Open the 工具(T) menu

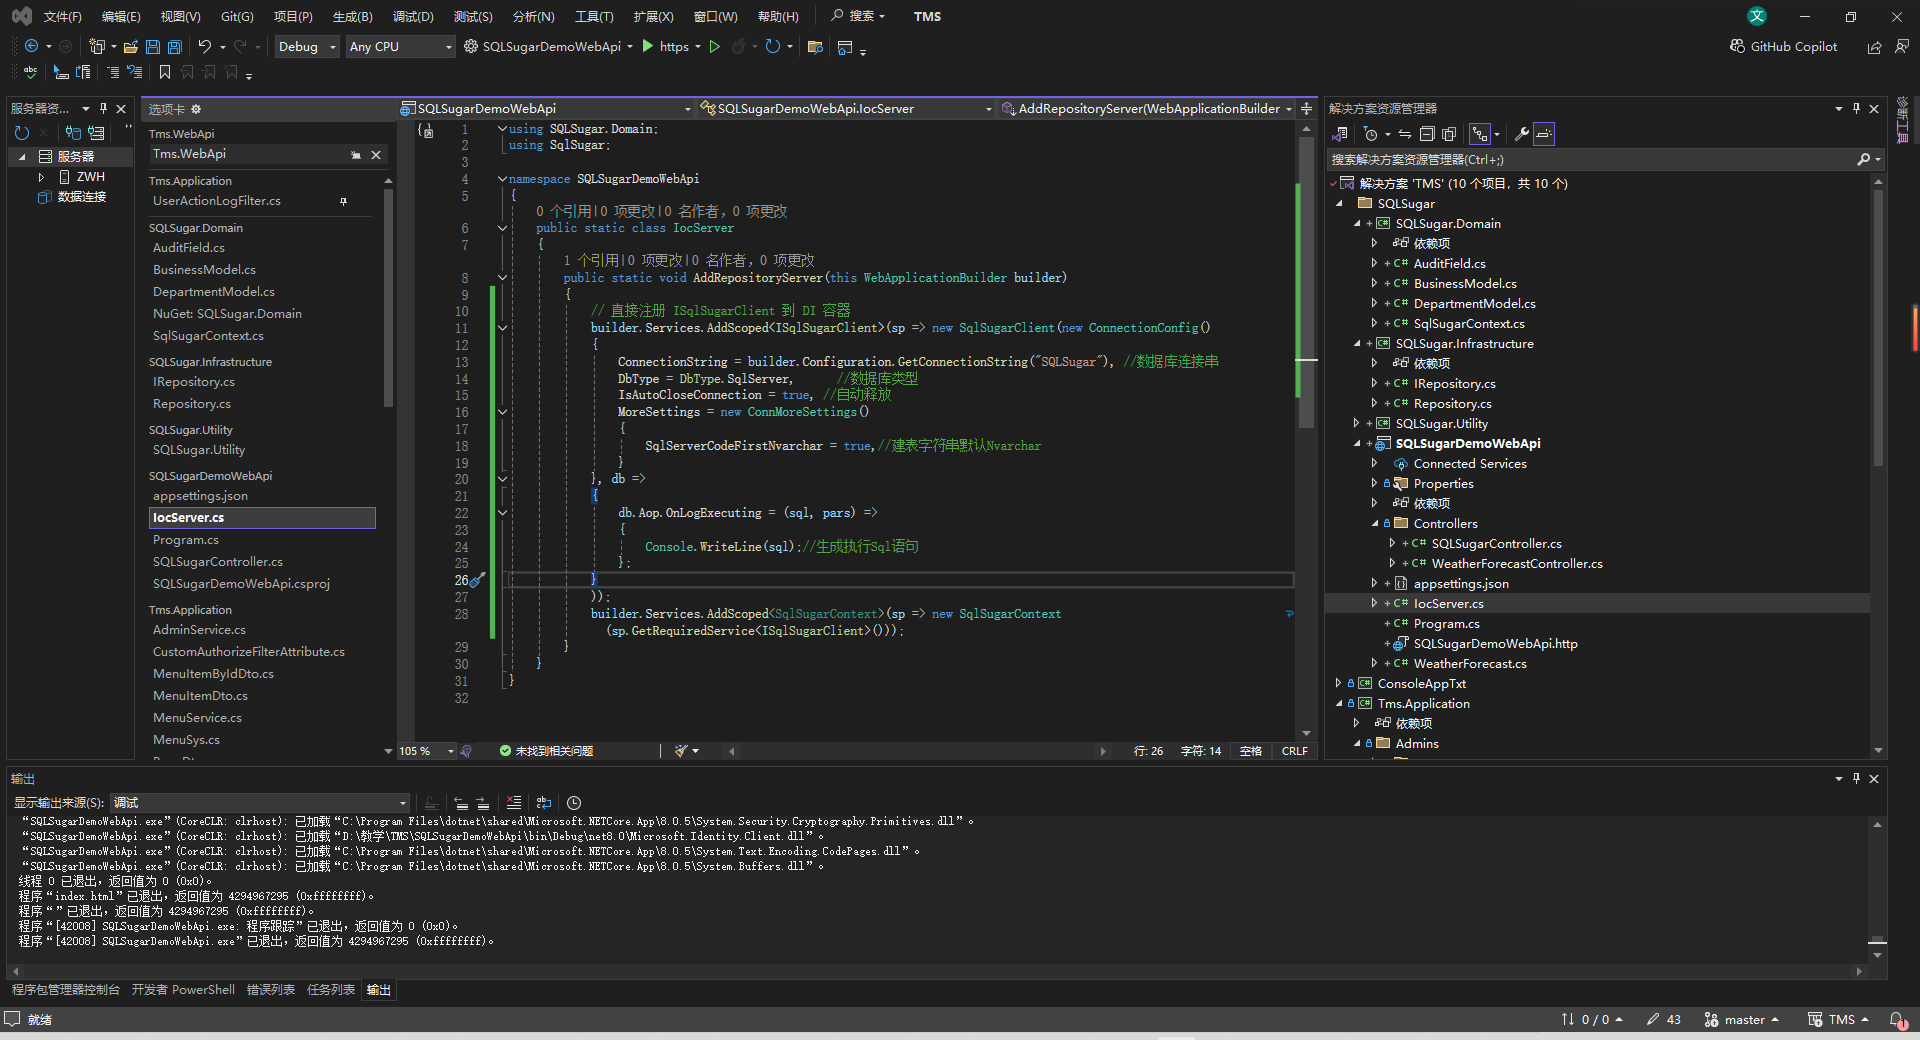click(594, 17)
